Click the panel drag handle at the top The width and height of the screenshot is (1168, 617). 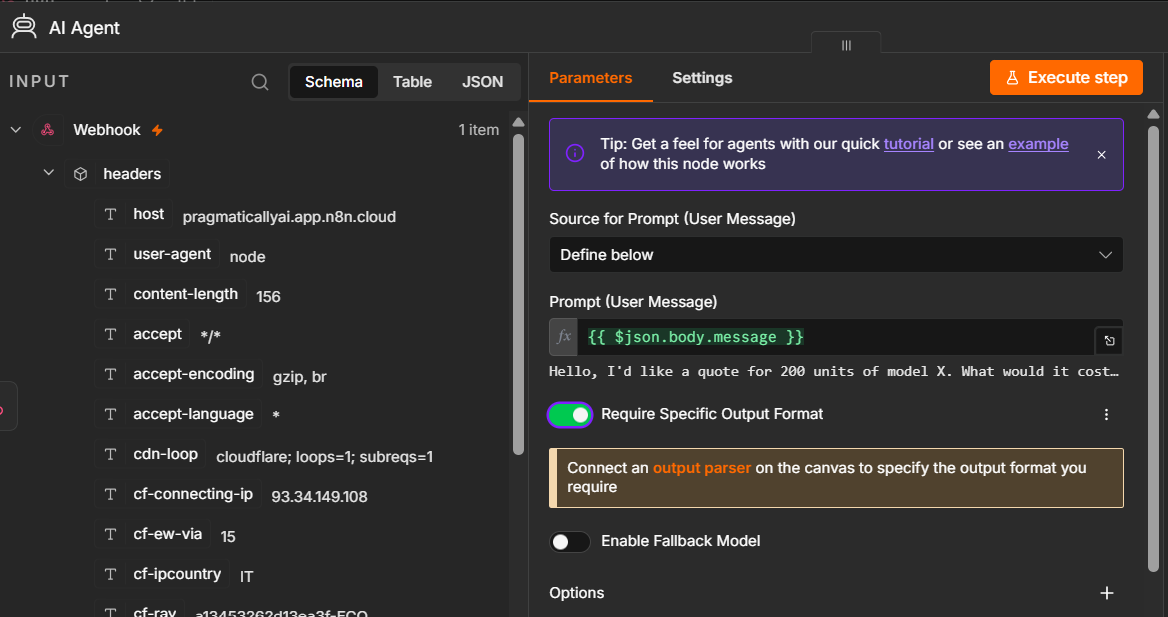click(x=846, y=45)
